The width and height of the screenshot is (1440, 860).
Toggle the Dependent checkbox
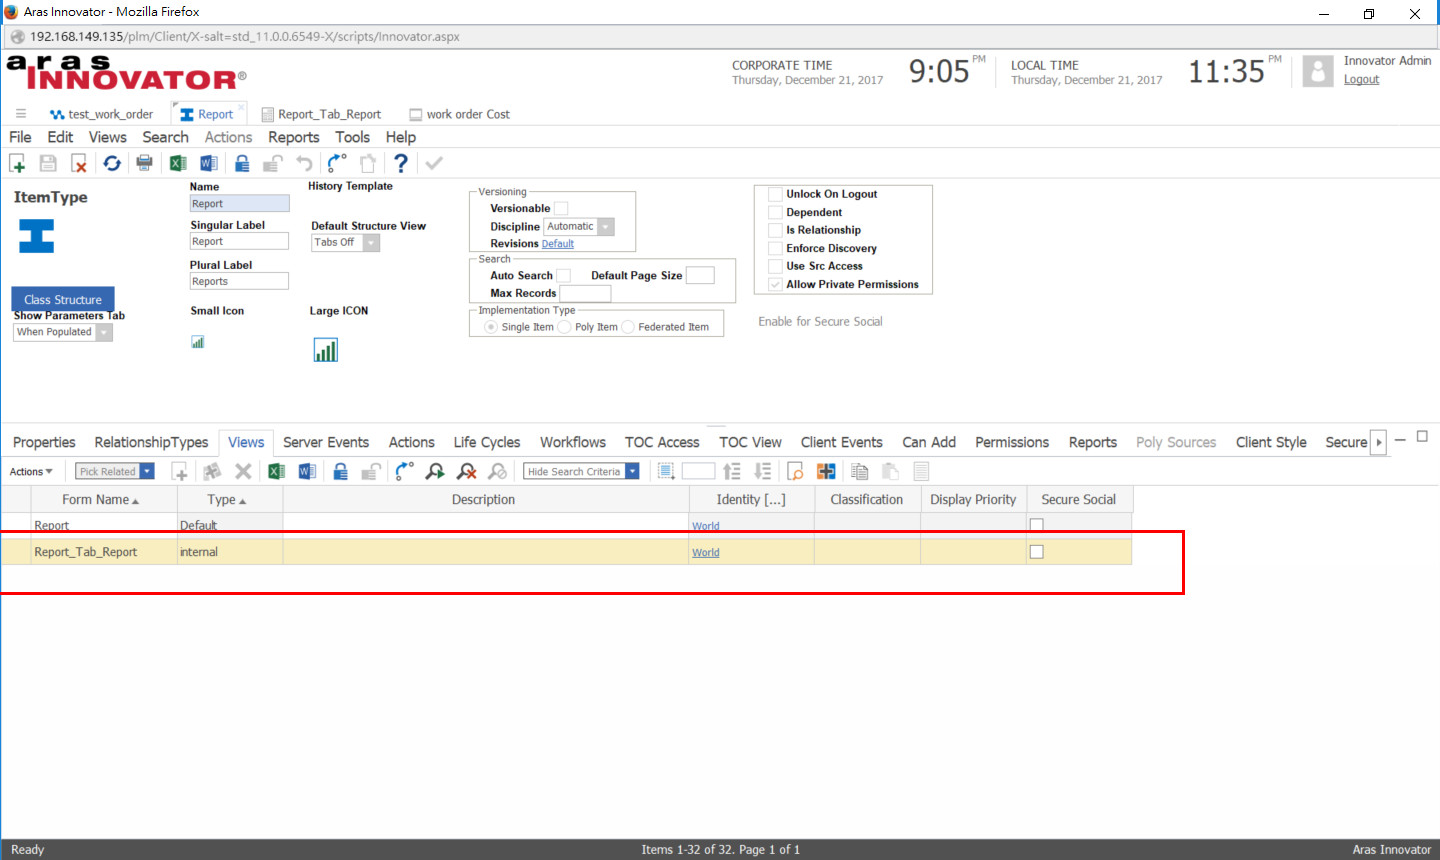click(775, 212)
